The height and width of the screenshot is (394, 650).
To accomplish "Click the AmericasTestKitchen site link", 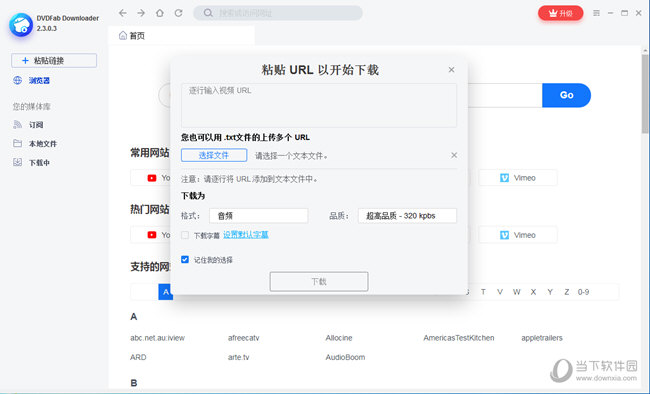I will (x=458, y=338).
